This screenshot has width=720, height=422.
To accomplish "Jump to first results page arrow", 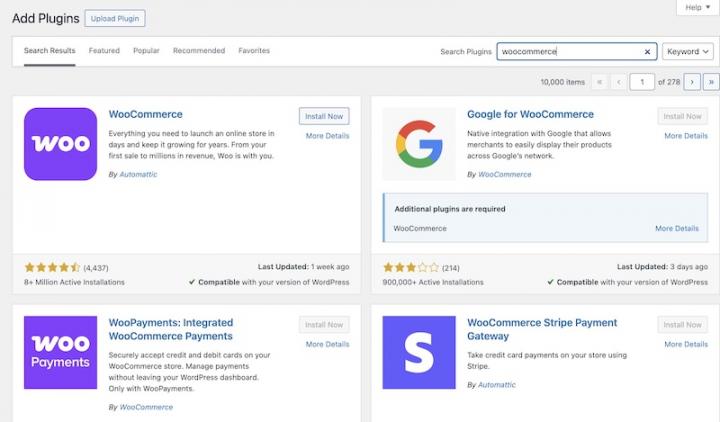I will tap(599, 82).
